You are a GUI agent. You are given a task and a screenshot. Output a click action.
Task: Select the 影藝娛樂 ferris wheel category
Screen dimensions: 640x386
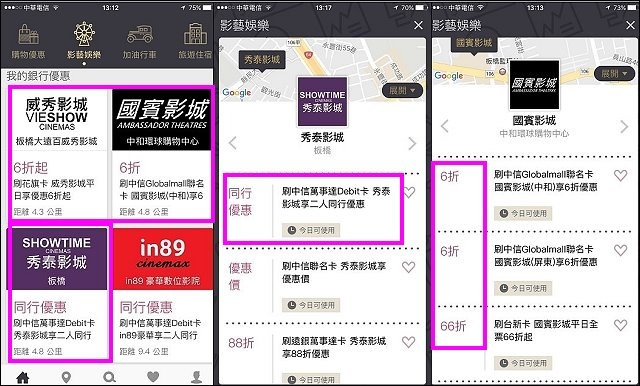pos(84,41)
